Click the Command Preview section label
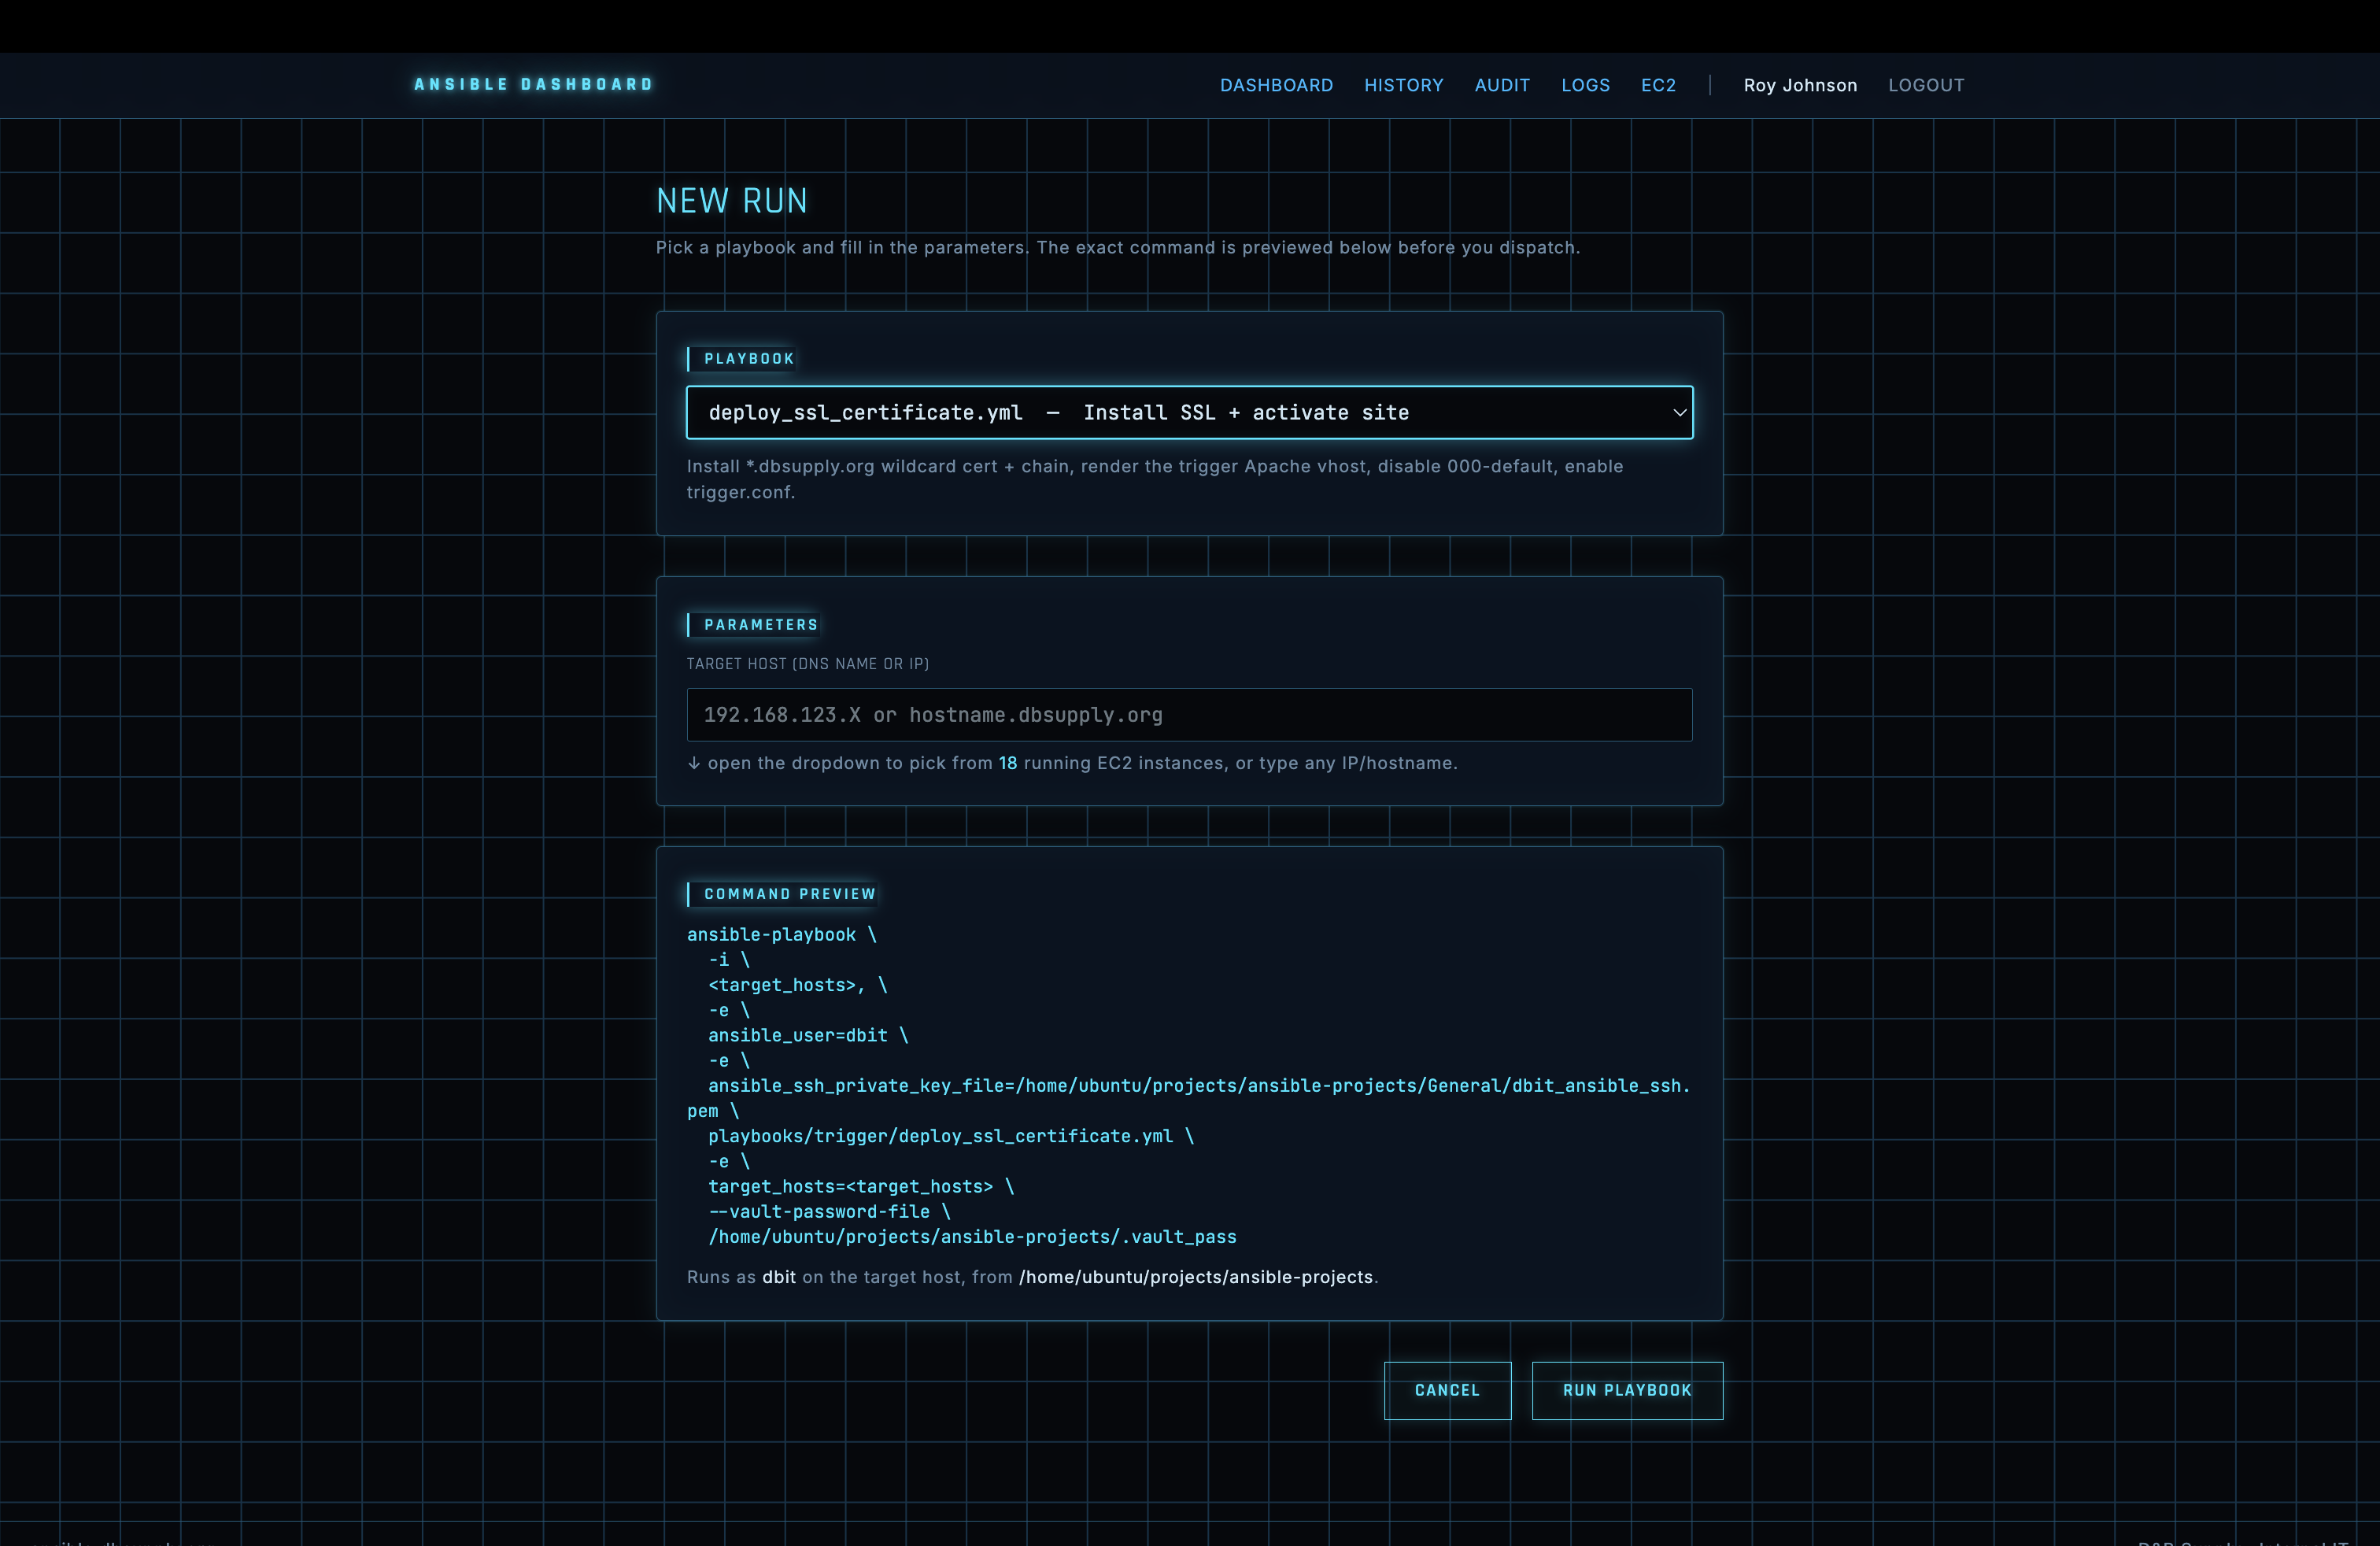 click(x=789, y=894)
